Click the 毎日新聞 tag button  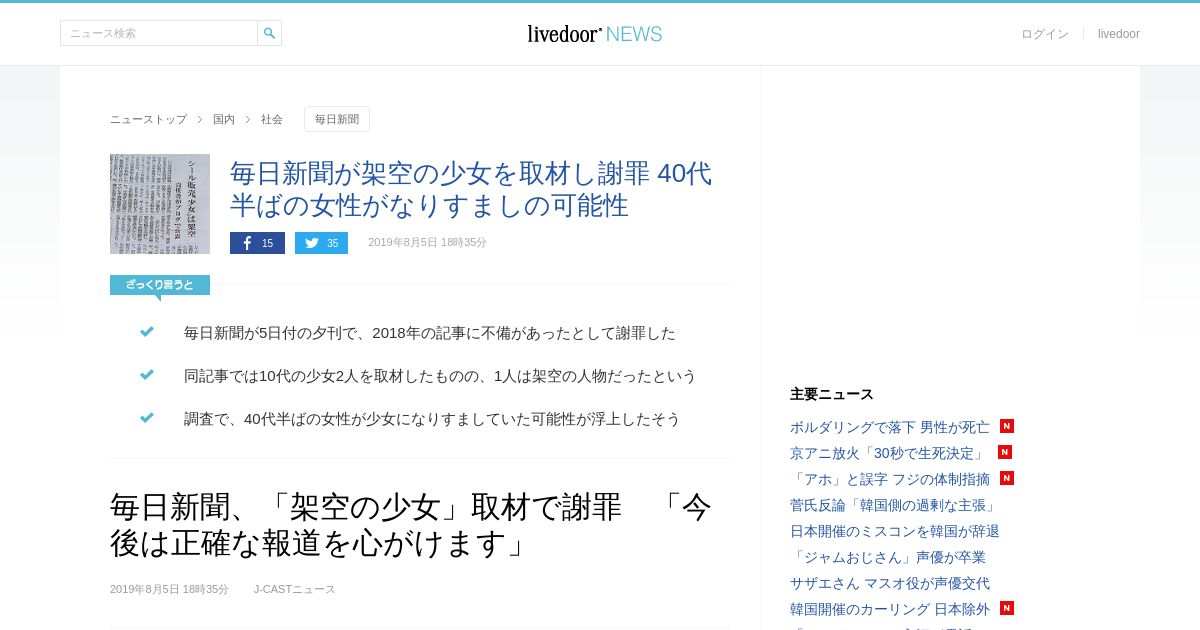click(x=337, y=119)
